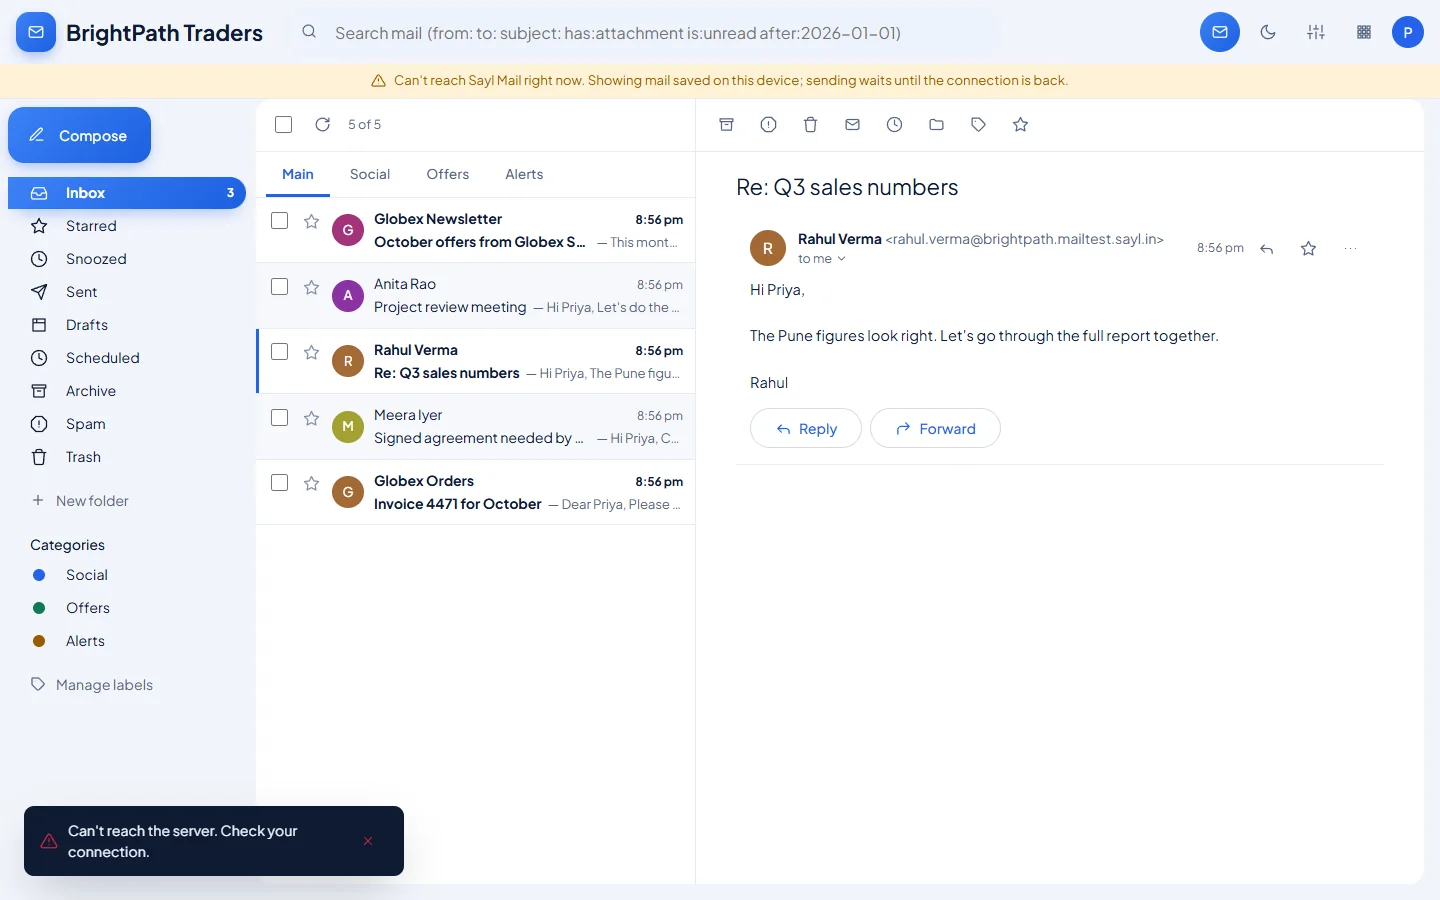The width and height of the screenshot is (1440, 900).
Task: Star Rahul Verma's message header
Action: click(x=1309, y=249)
